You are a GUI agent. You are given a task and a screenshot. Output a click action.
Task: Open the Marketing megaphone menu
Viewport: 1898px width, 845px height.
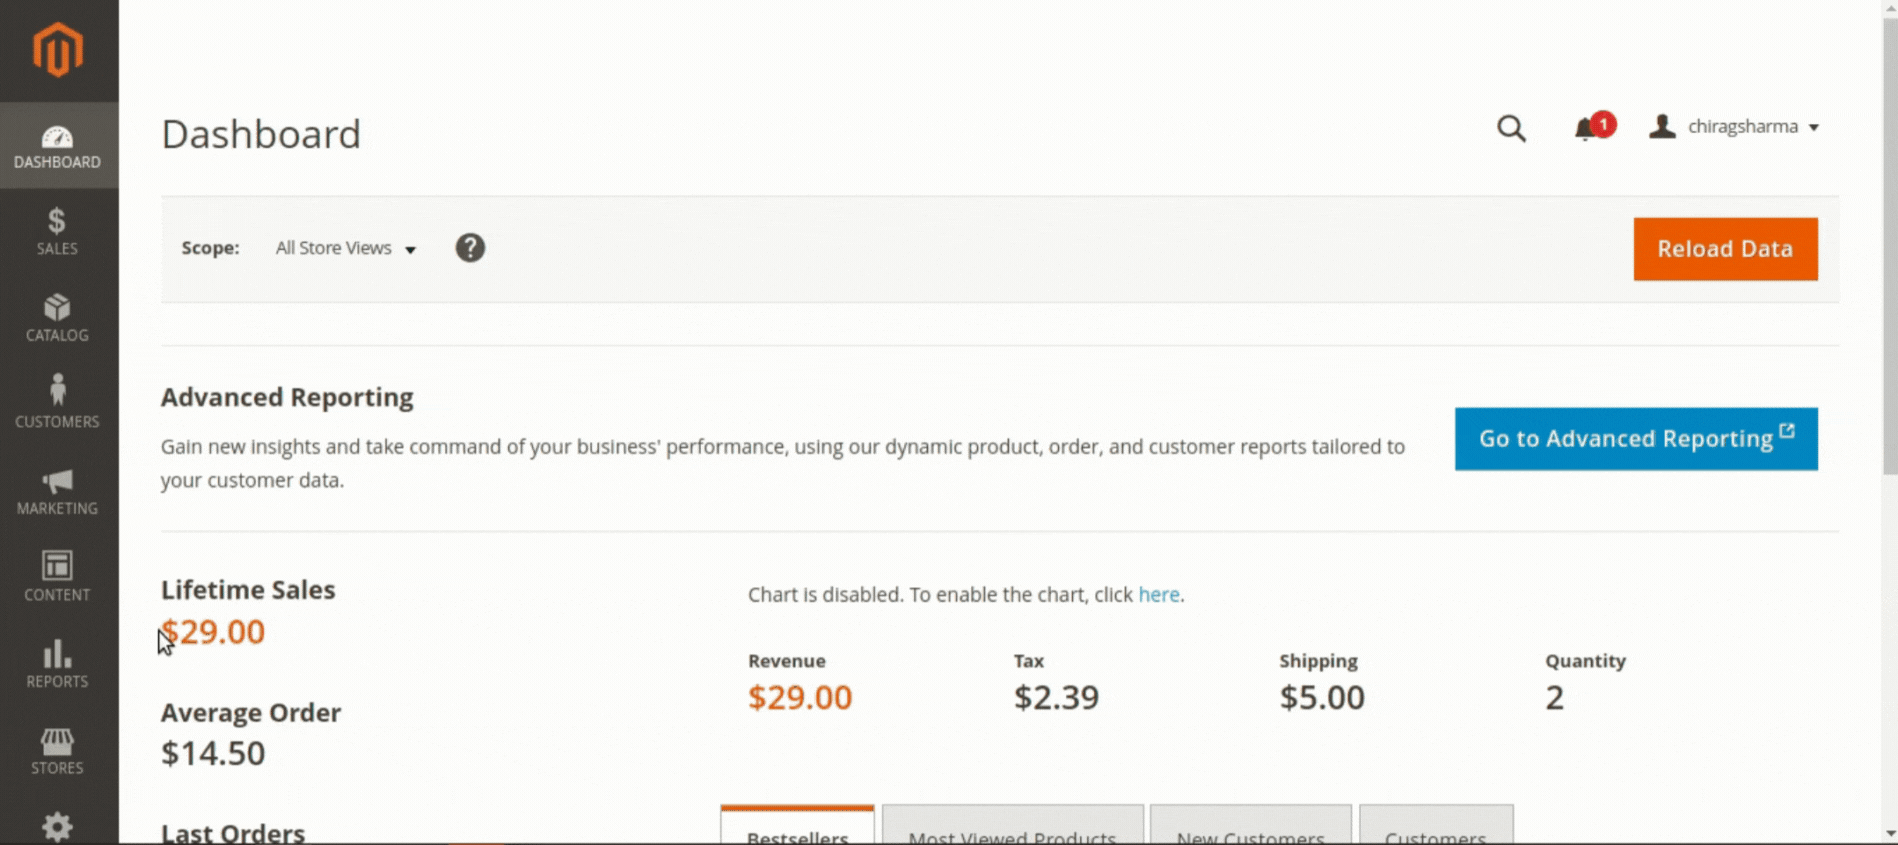tap(57, 491)
